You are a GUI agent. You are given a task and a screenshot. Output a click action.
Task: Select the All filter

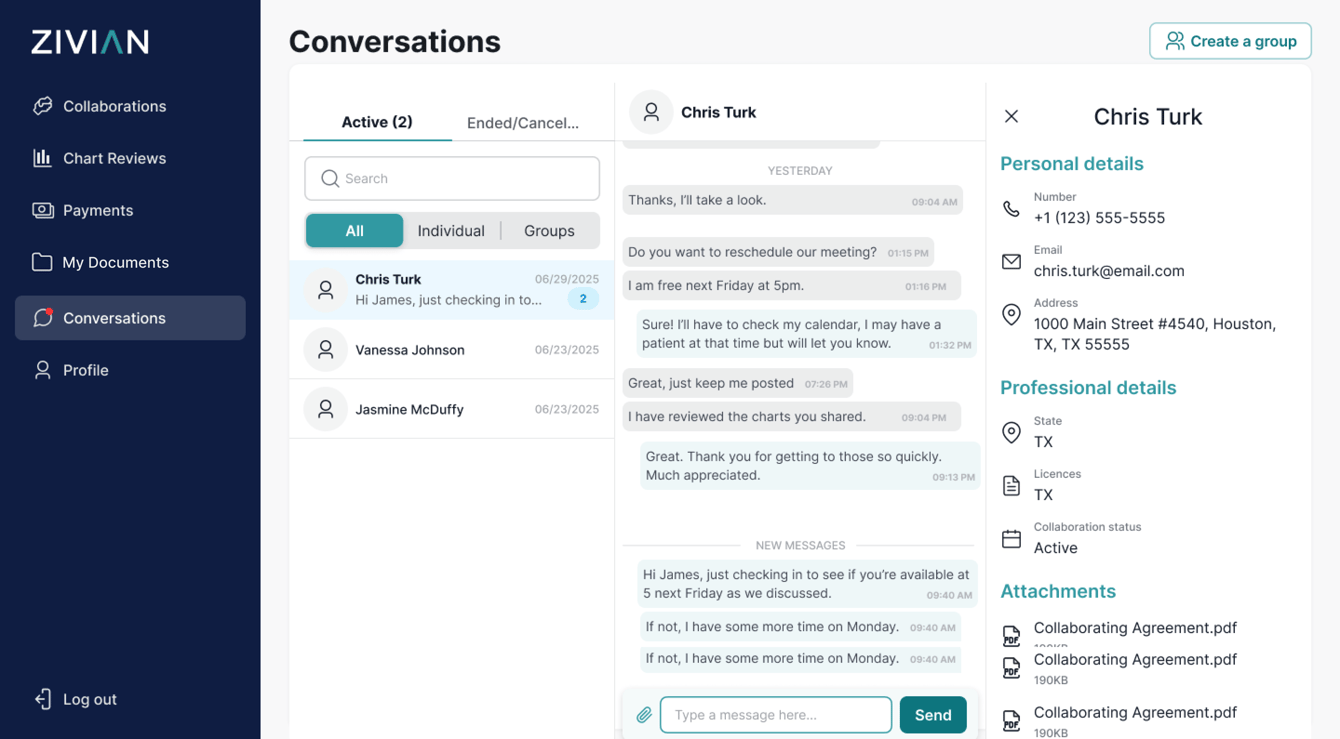click(x=354, y=231)
